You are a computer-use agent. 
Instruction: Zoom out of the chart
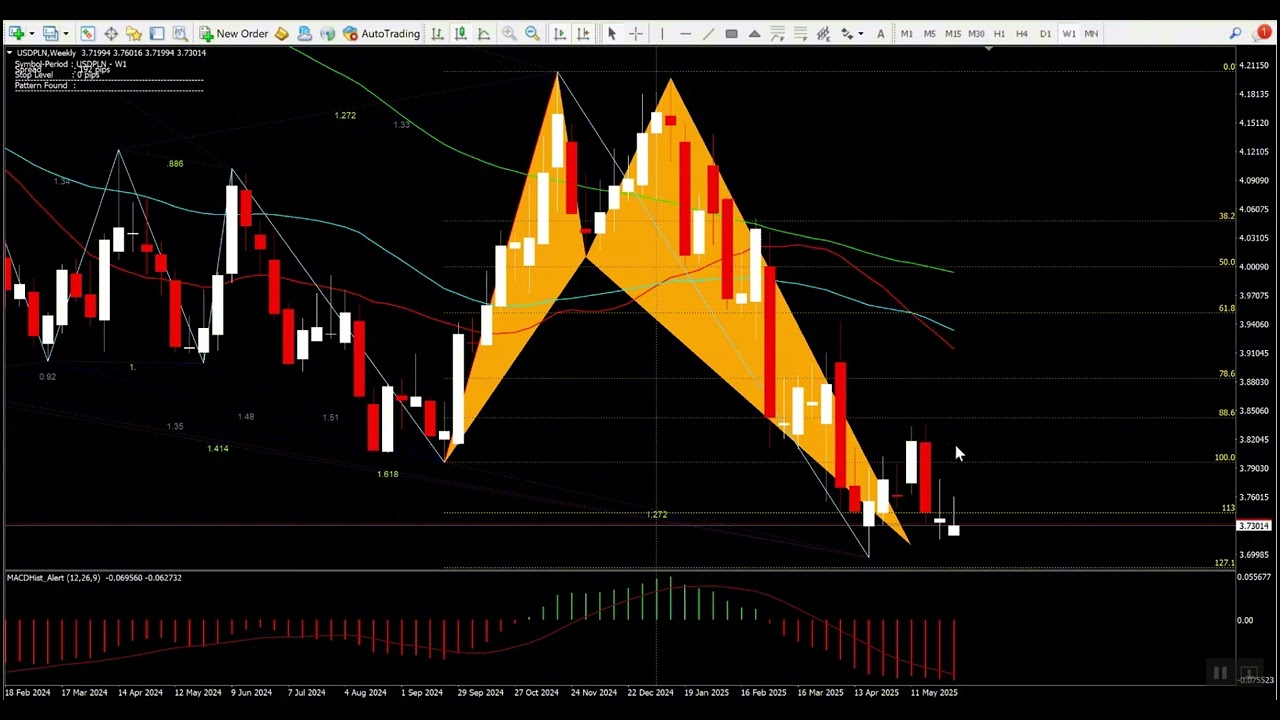[x=532, y=34]
